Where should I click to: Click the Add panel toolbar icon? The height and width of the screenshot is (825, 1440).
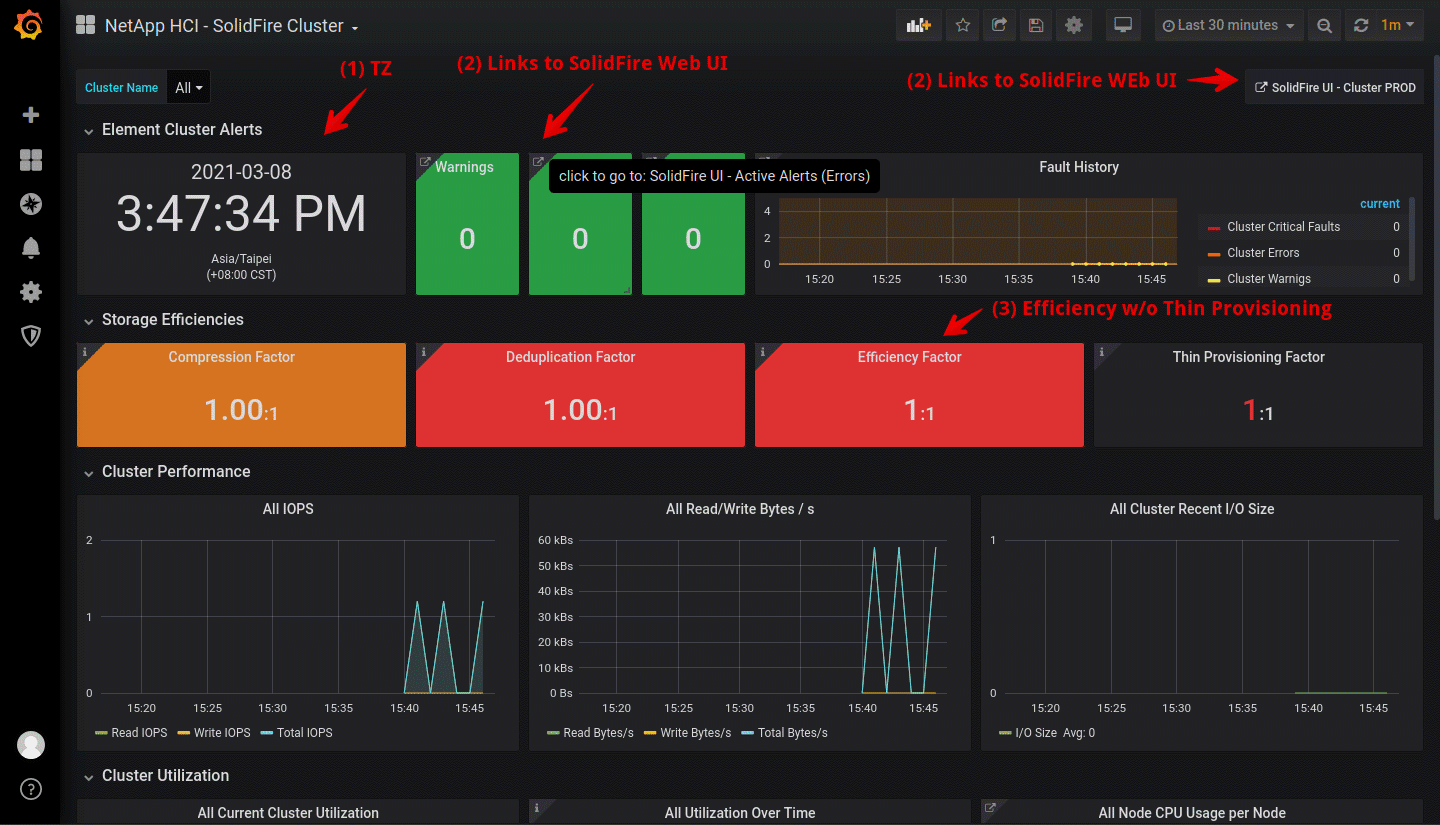918,25
